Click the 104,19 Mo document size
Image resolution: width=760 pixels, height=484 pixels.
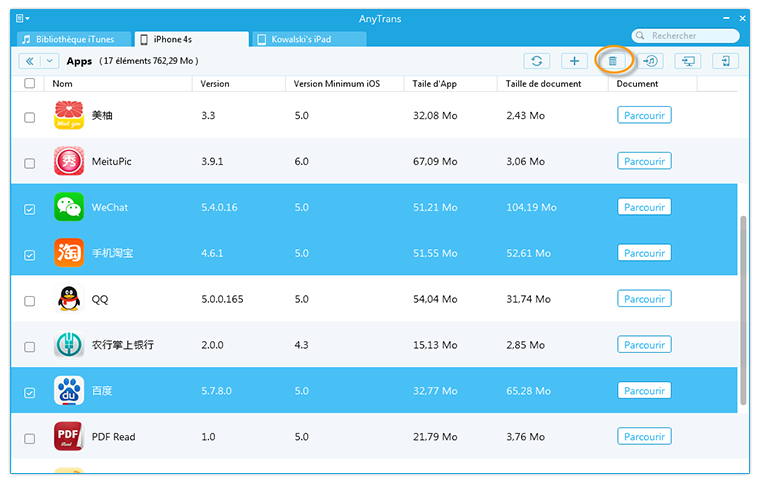tap(531, 207)
